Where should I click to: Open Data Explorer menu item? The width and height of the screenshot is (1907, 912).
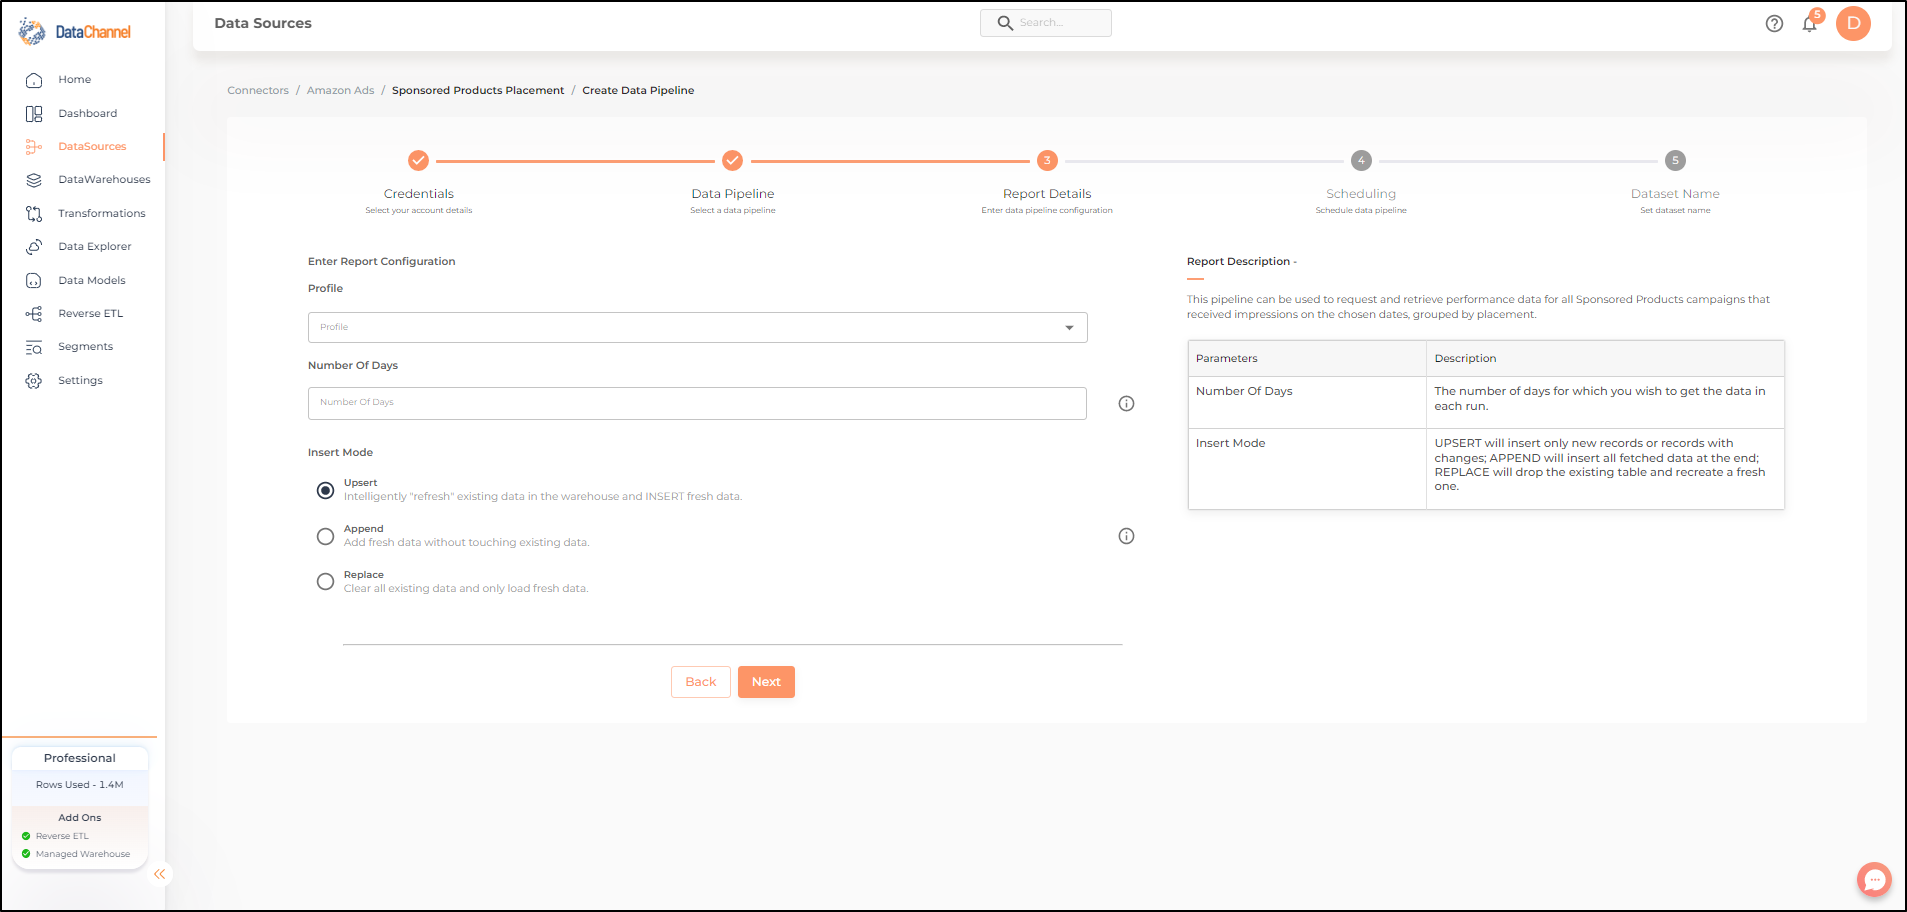94,247
